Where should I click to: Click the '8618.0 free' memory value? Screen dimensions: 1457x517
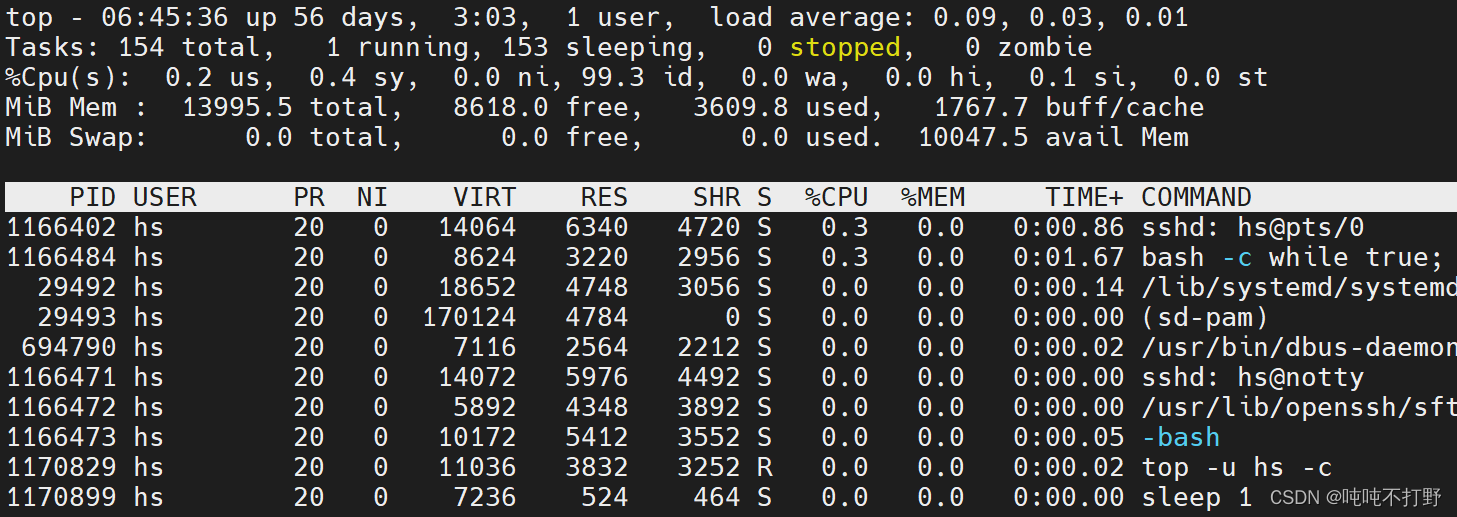tap(549, 107)
